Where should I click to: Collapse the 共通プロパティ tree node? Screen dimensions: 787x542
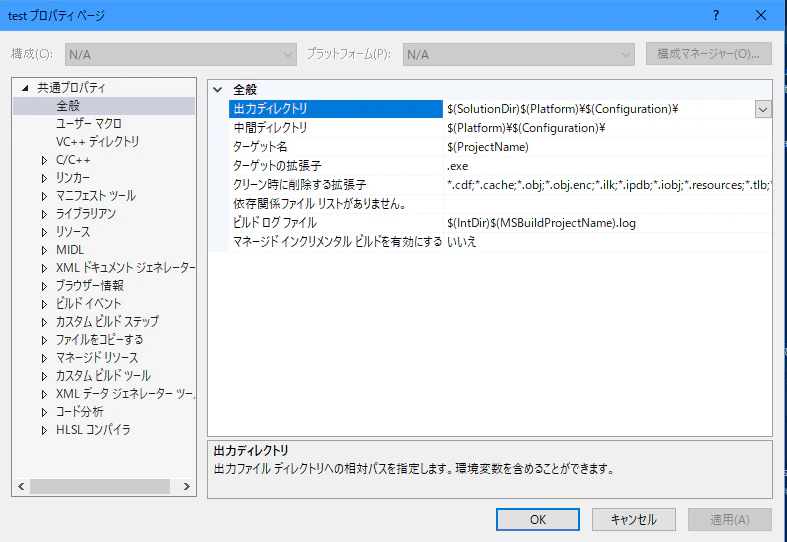[25, 88]
